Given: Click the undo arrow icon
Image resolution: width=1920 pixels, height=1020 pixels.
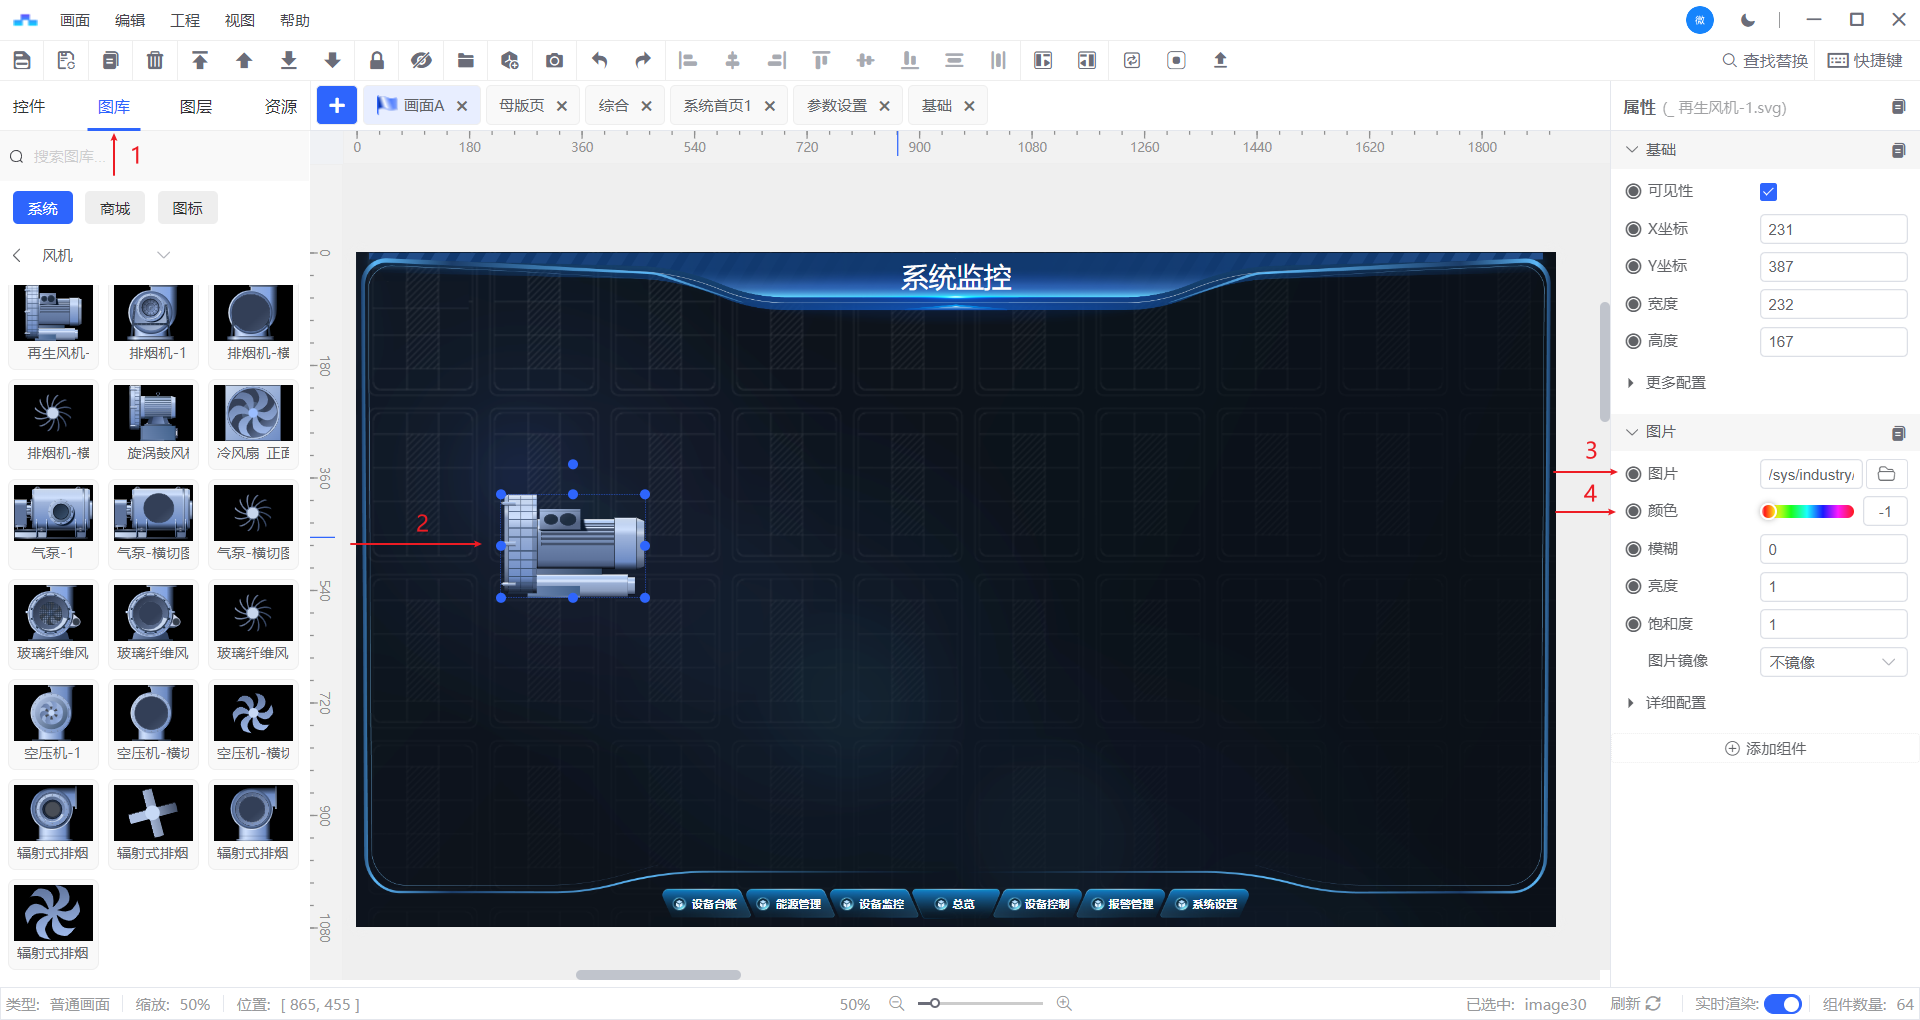Looking at the screenshot, I should click(x=599, y=61).
